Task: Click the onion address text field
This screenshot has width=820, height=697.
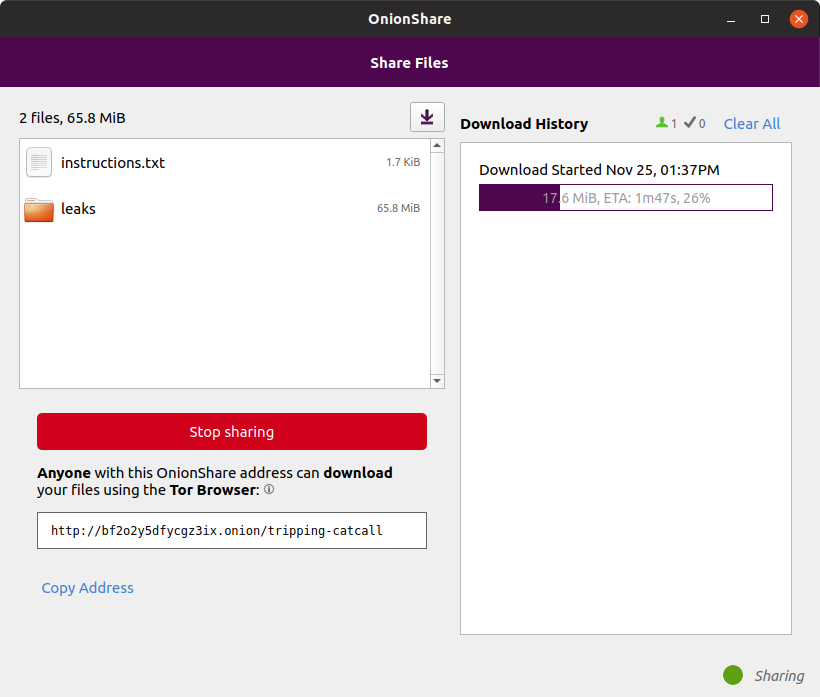Action: tap(232, 531)
